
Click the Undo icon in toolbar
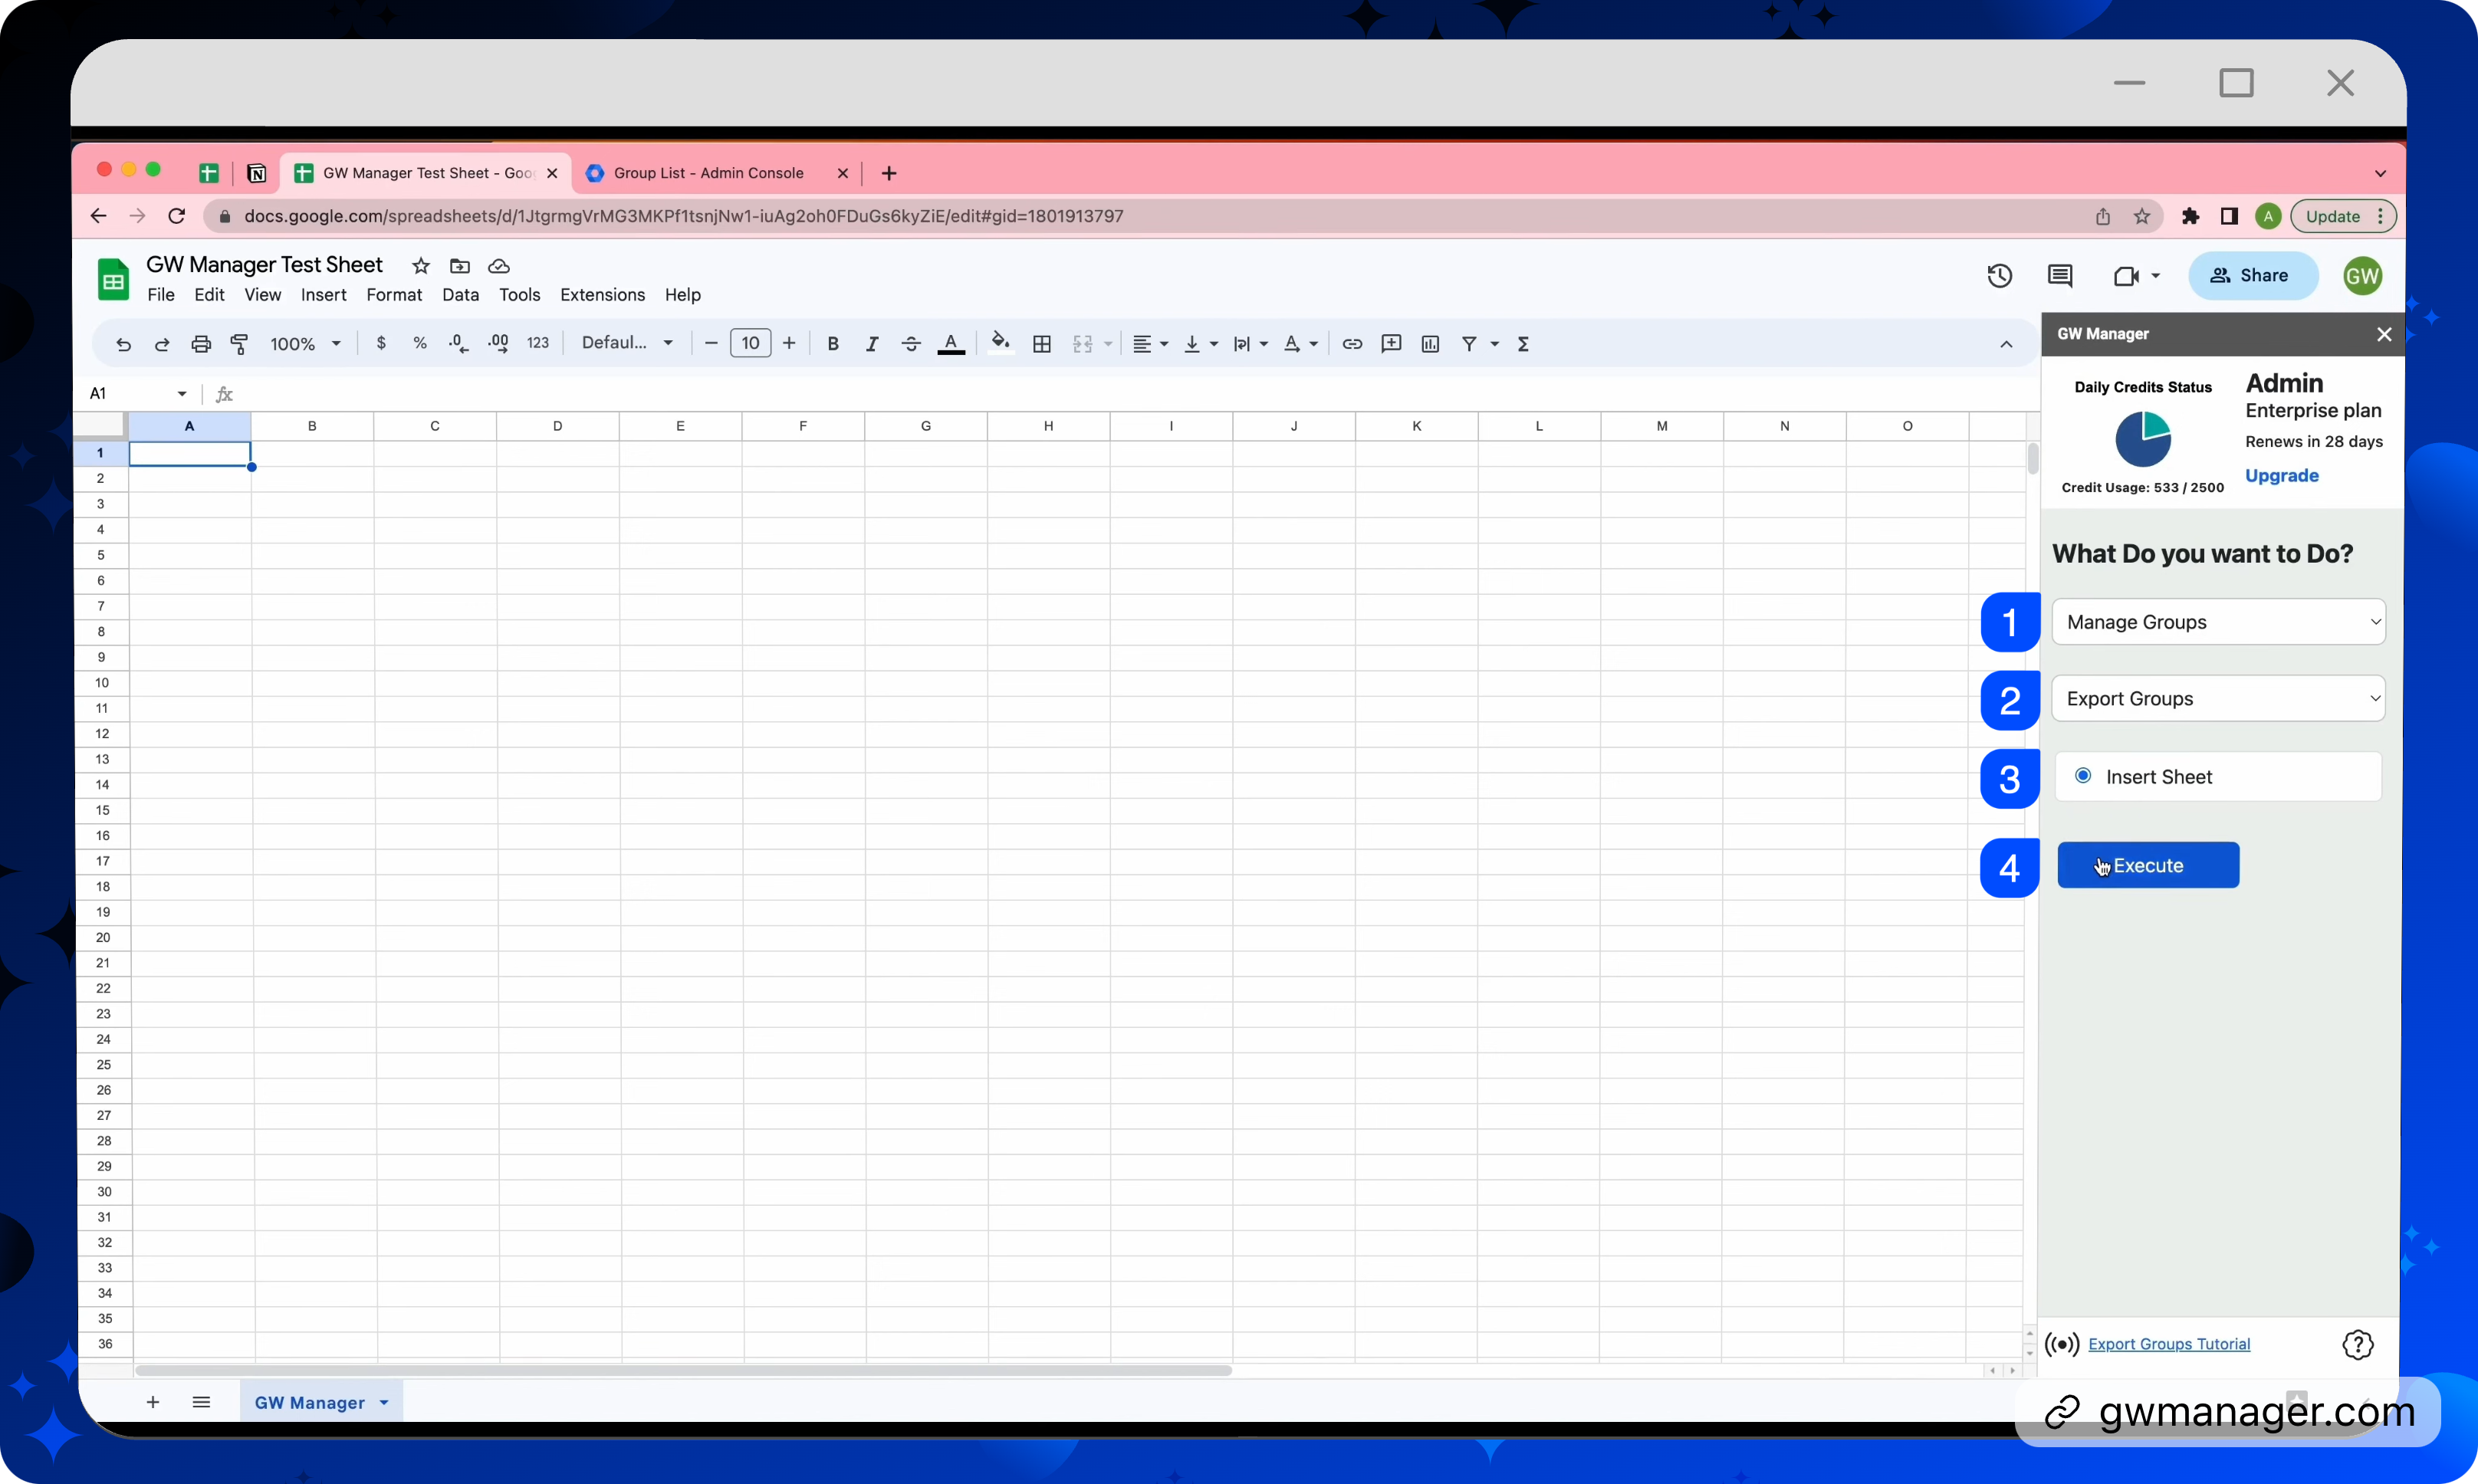click(123, 344)
